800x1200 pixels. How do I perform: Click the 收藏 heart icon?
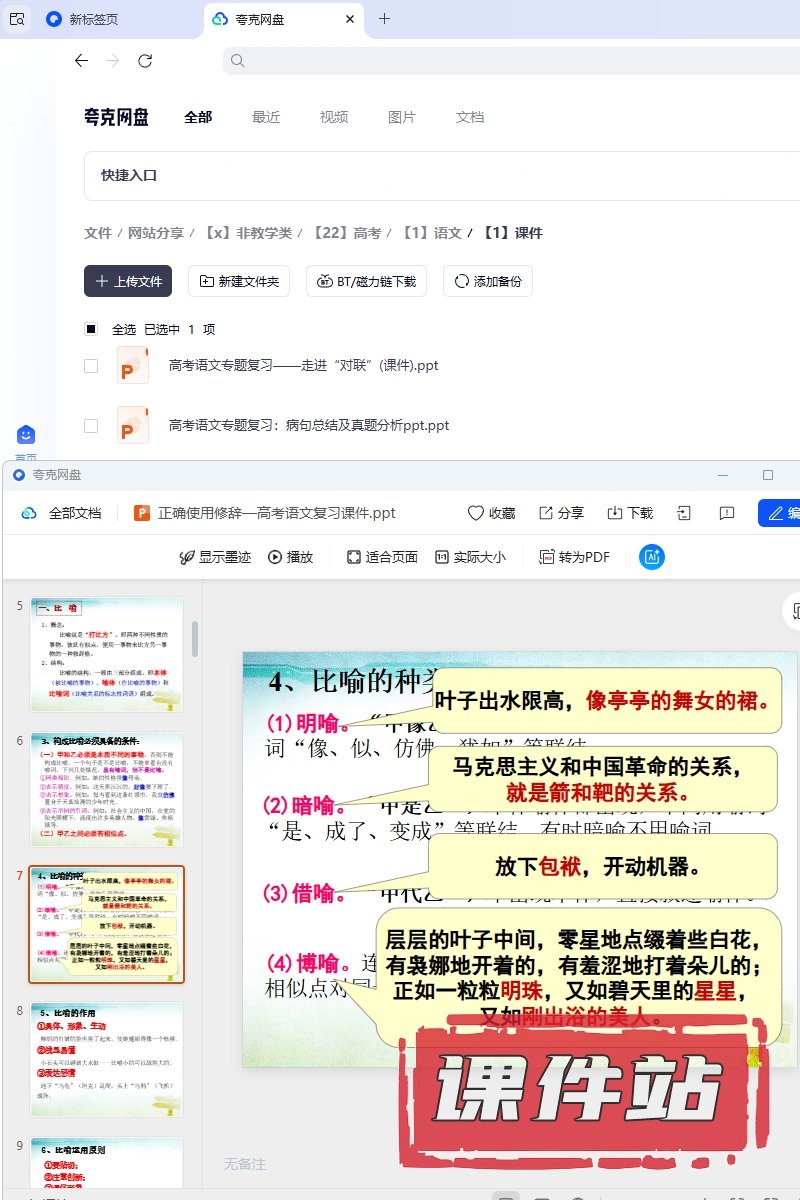(x=476, y=513)
